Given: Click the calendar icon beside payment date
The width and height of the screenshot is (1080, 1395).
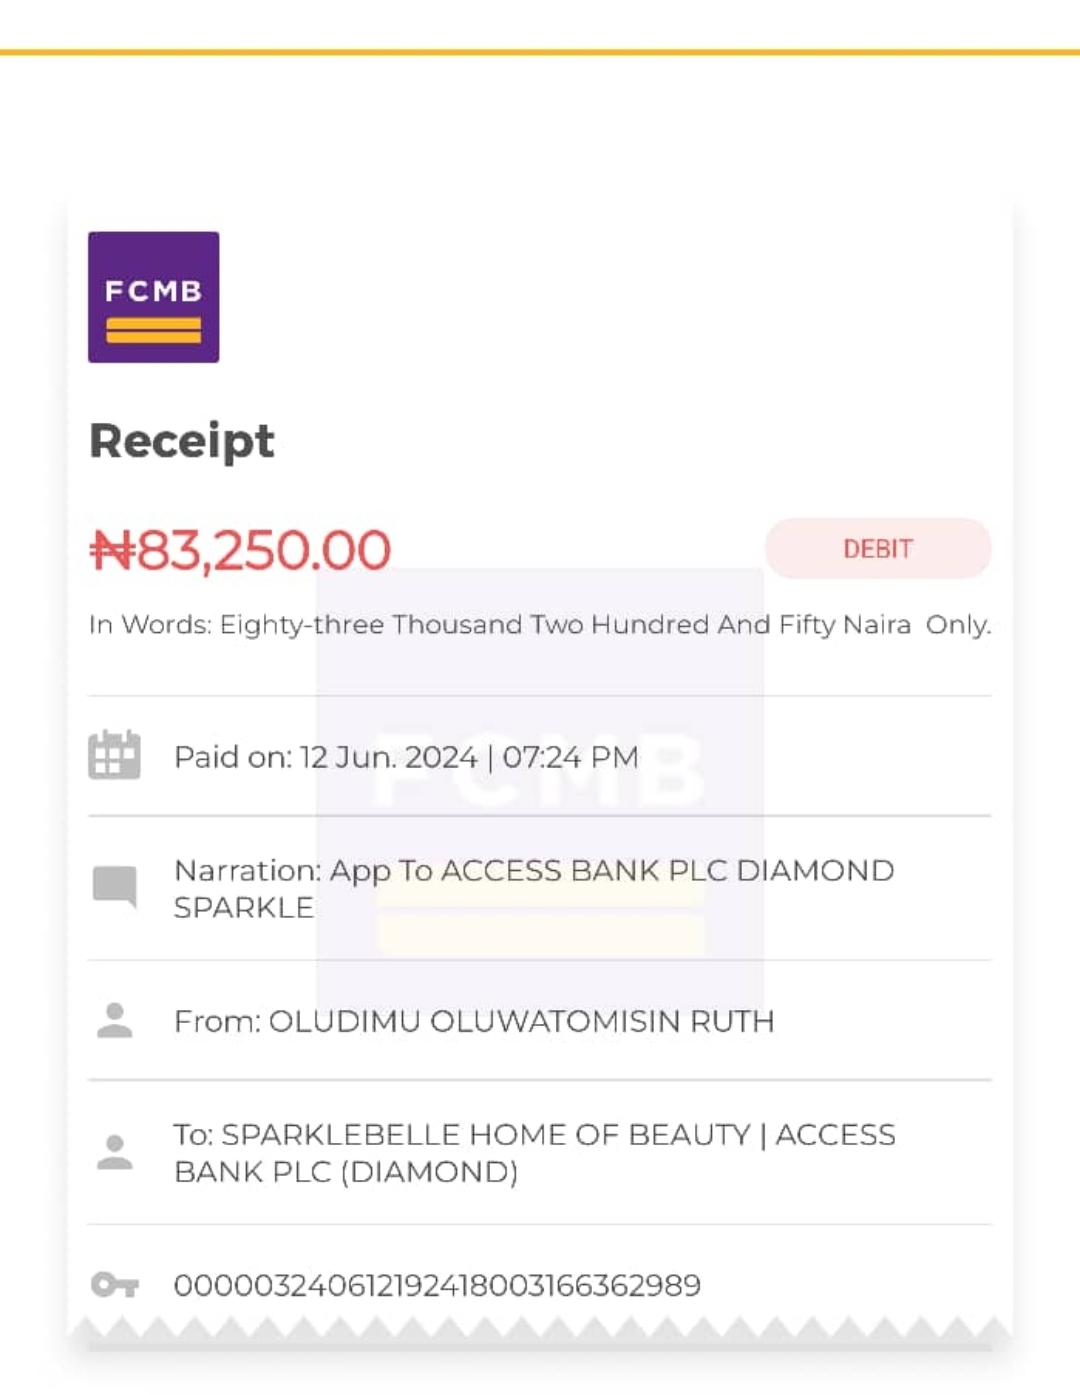Looking at the screenshot, I should [114, 755].
